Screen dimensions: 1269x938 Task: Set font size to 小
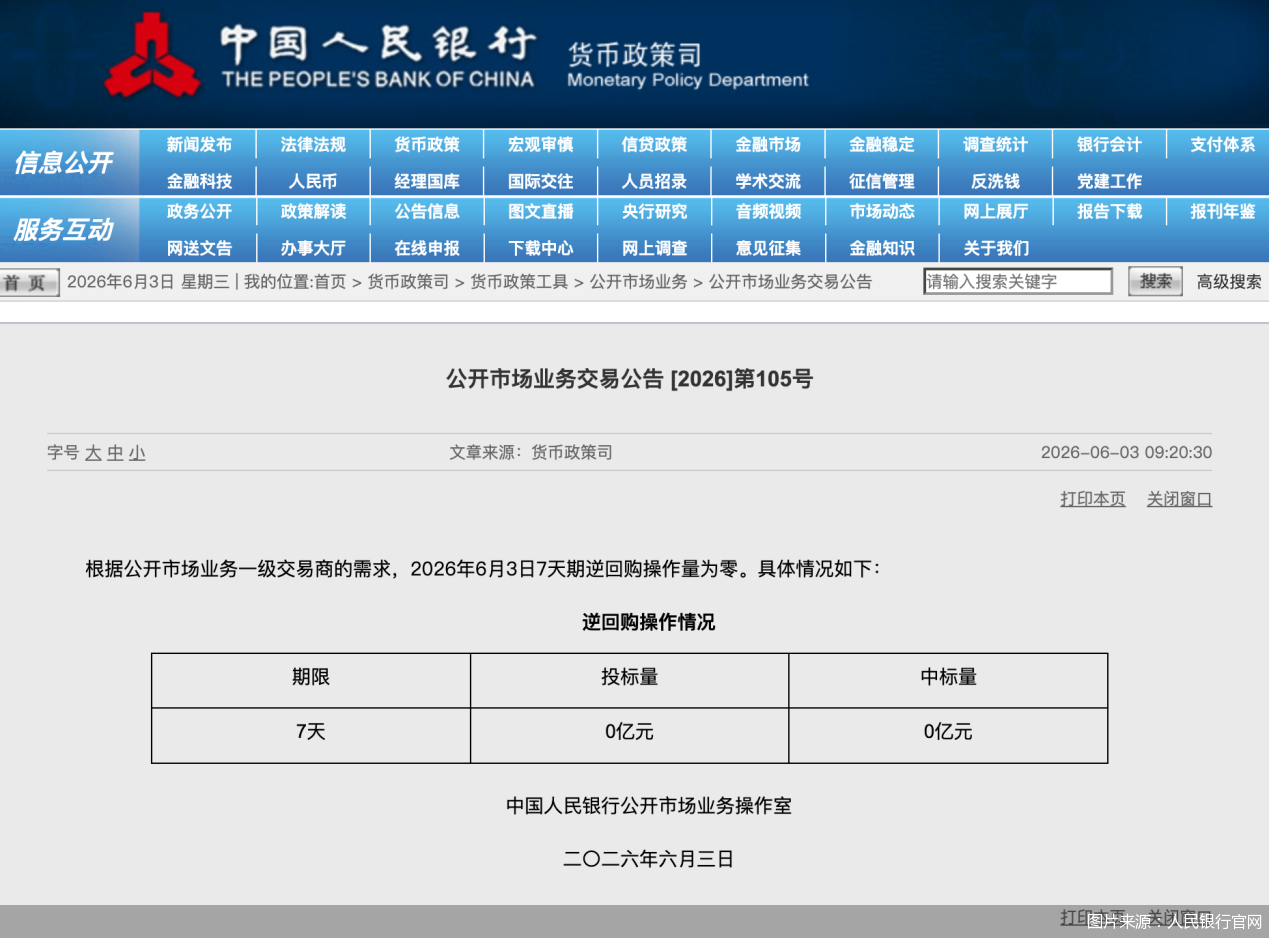(x=137, y=453)
